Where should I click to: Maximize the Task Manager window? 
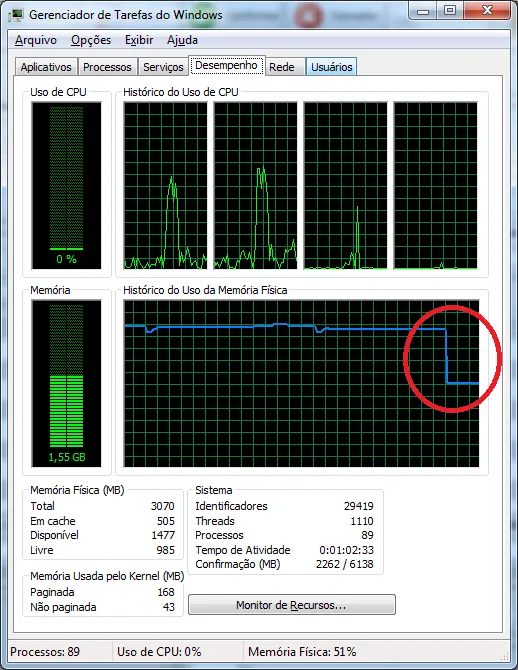click(x=450, y=11)
